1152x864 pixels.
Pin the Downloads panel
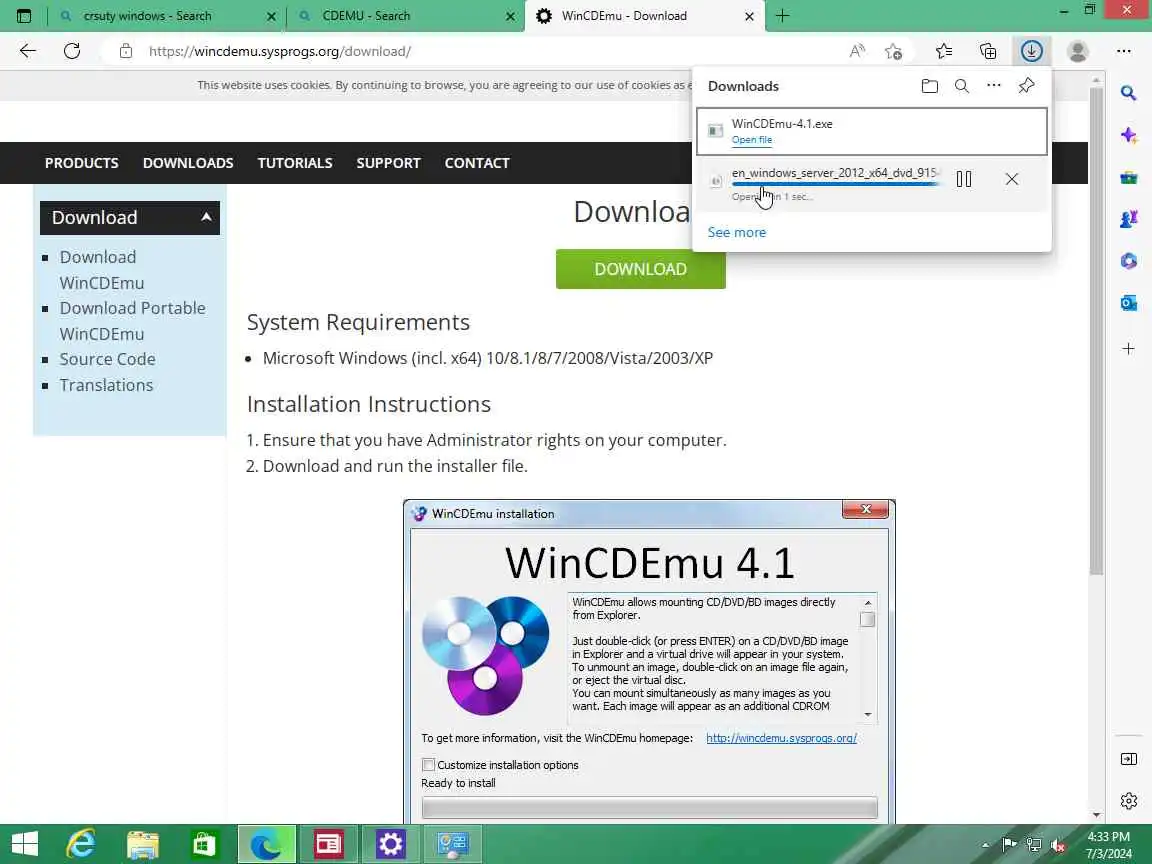point(1026,86)
